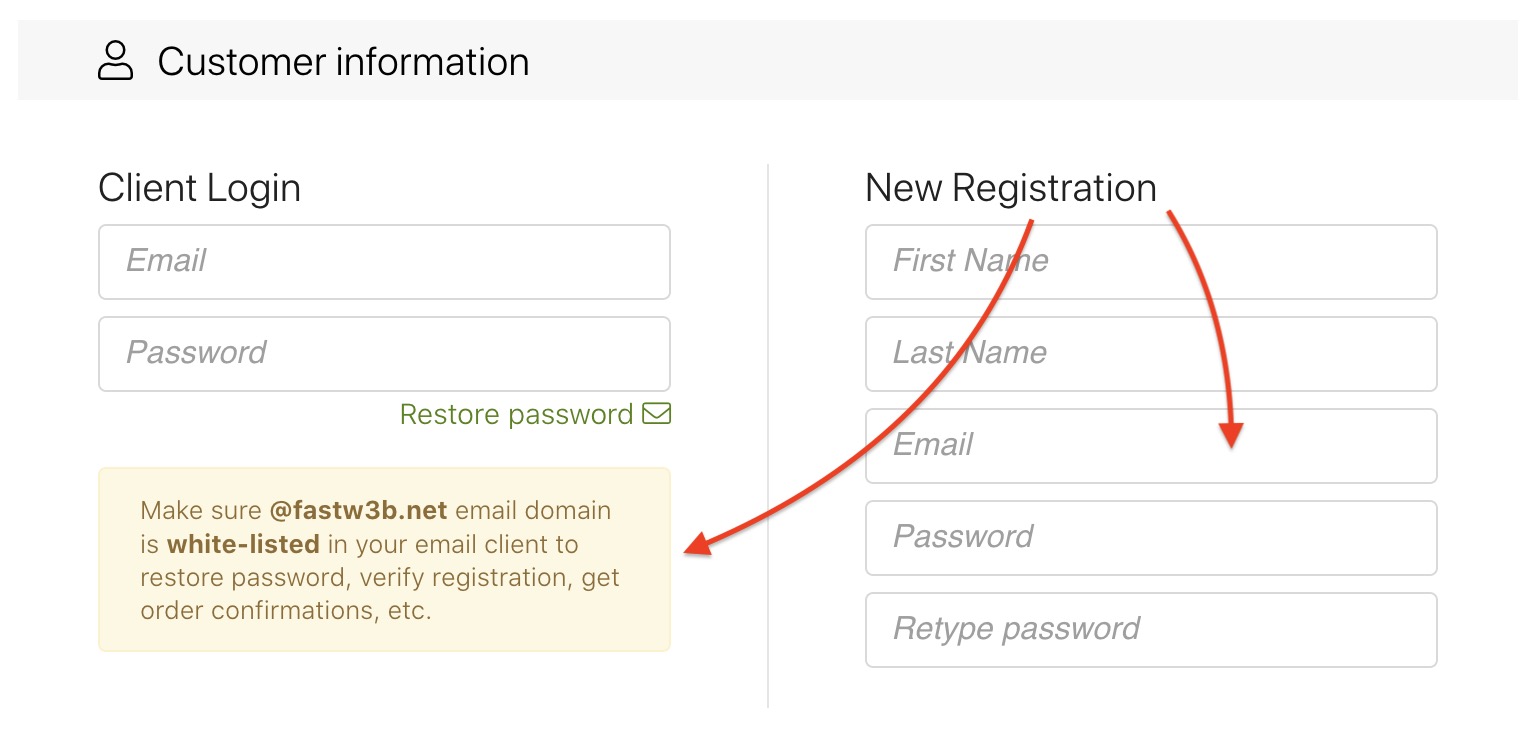Click the 'order confirmations, etc.' notice line
The width and height of the screenshot is (1534, 738).
286,611
